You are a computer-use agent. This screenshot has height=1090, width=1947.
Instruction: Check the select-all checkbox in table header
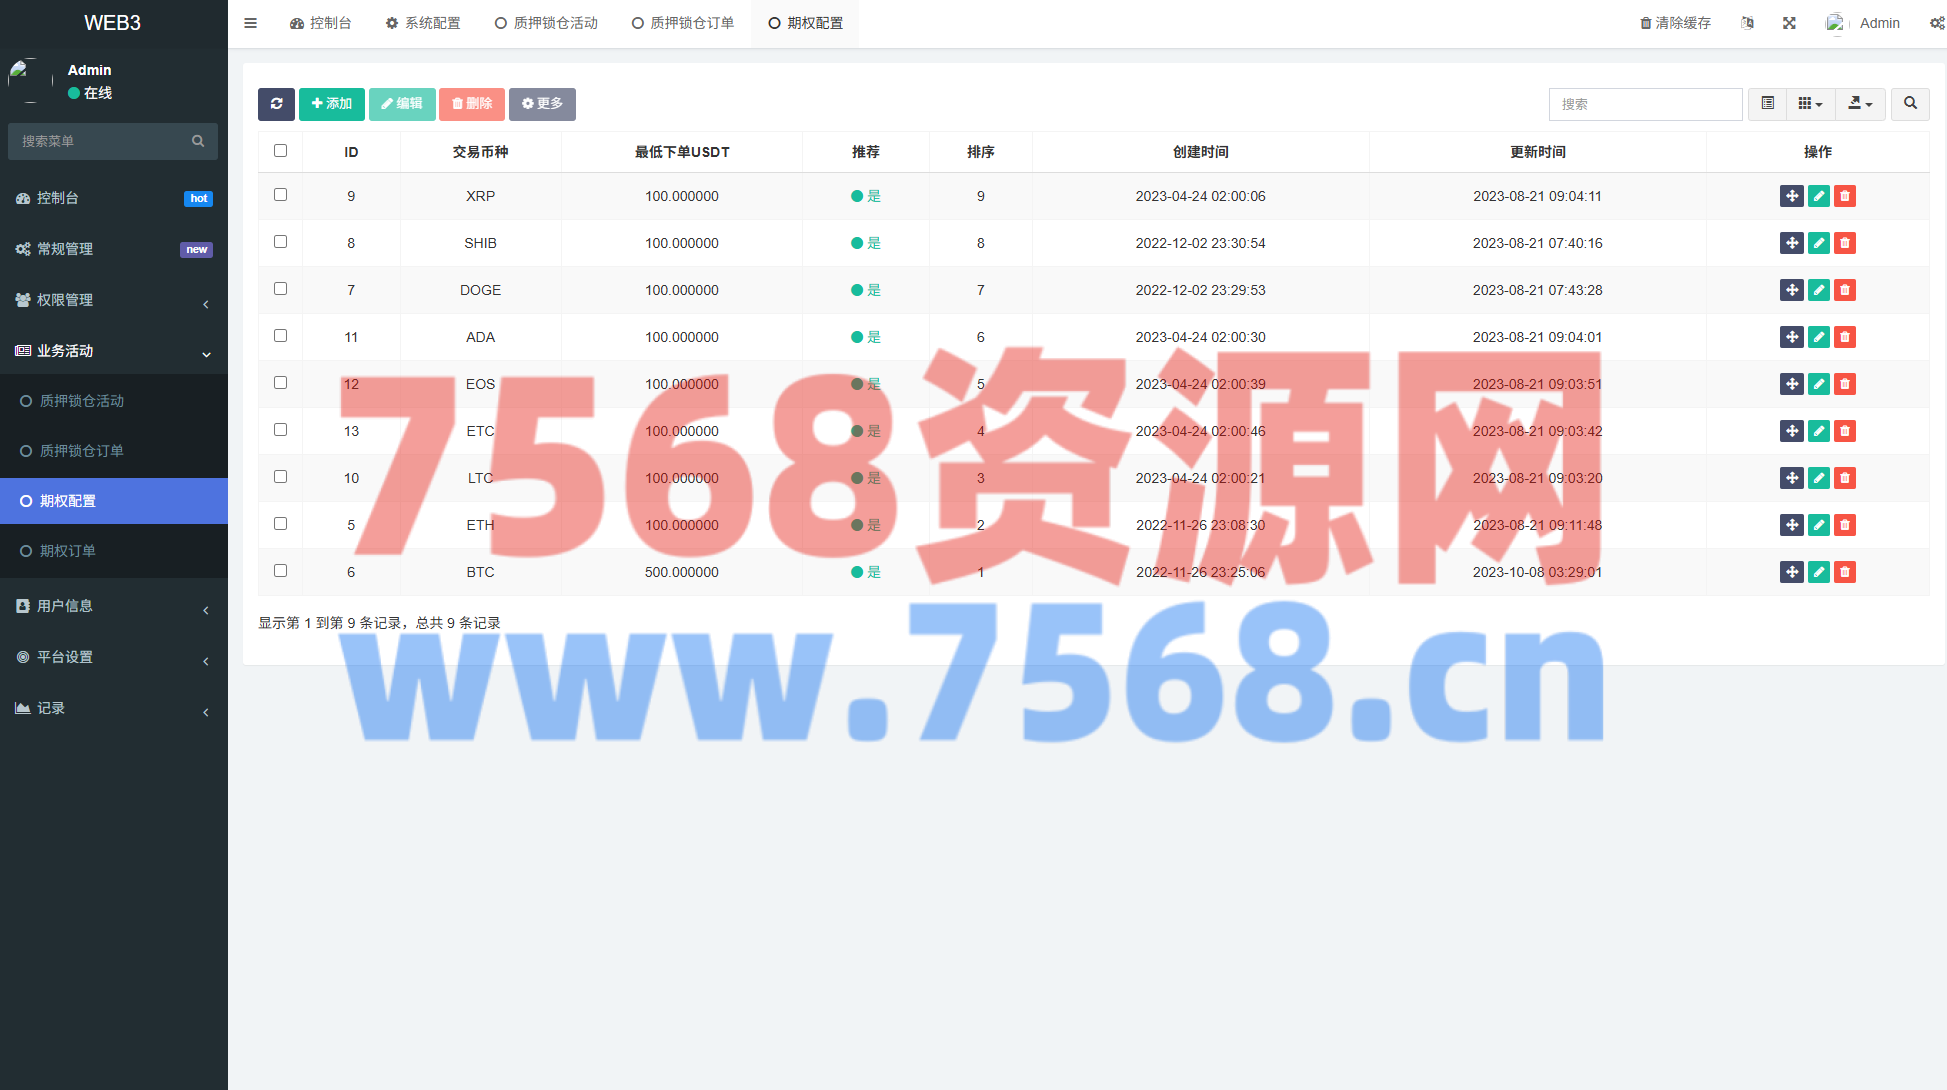(280, 151)
